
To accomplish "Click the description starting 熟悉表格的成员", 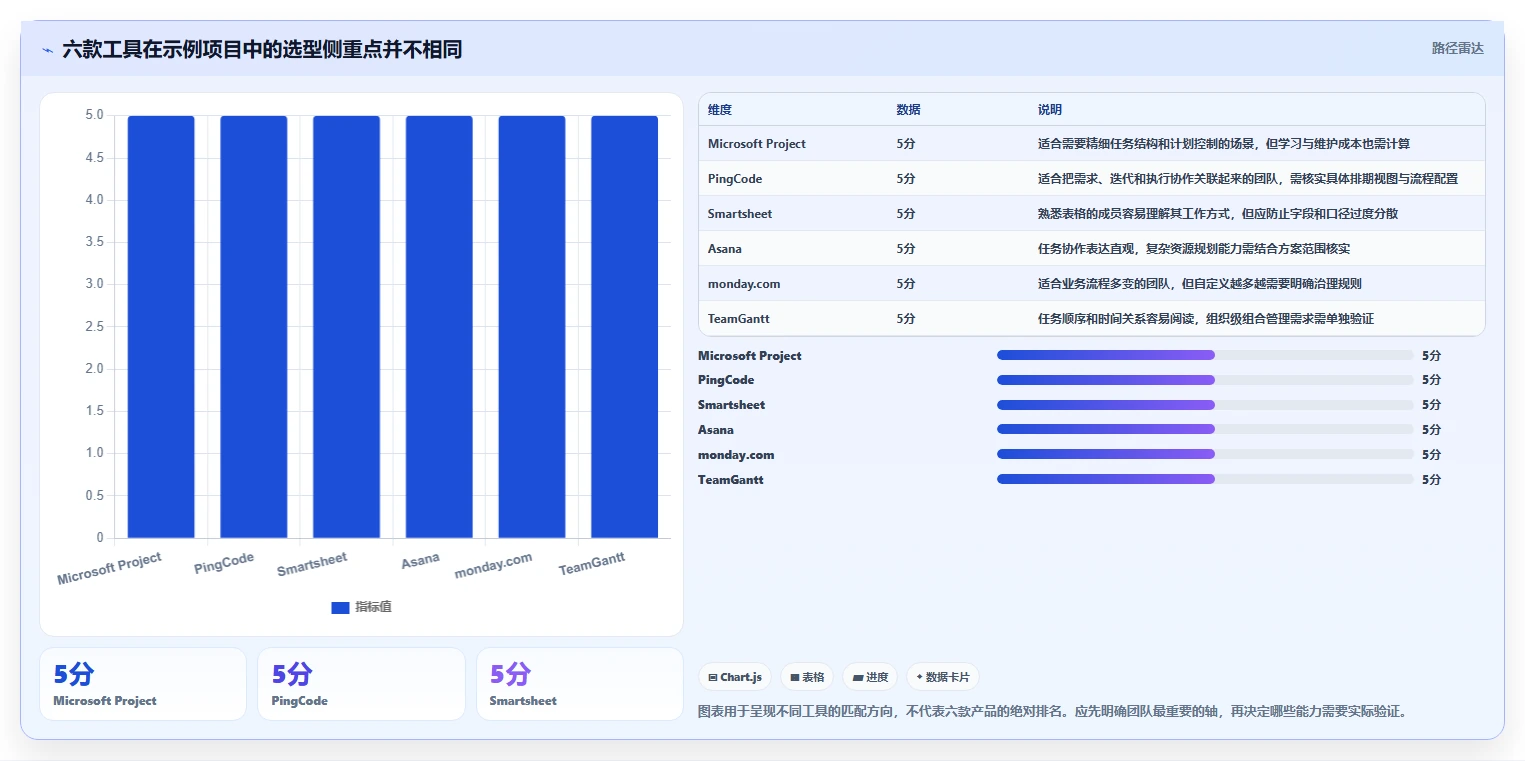I will pyautogui.click(x=1218, y=214).
